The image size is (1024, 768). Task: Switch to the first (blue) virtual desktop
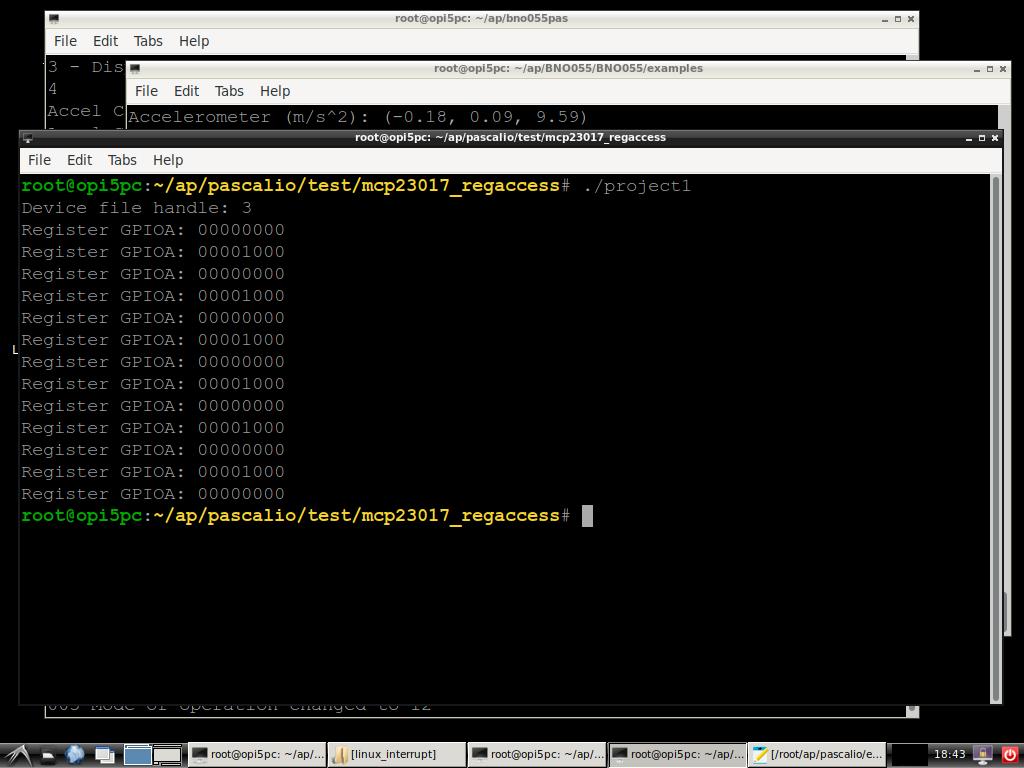[138, 755]
